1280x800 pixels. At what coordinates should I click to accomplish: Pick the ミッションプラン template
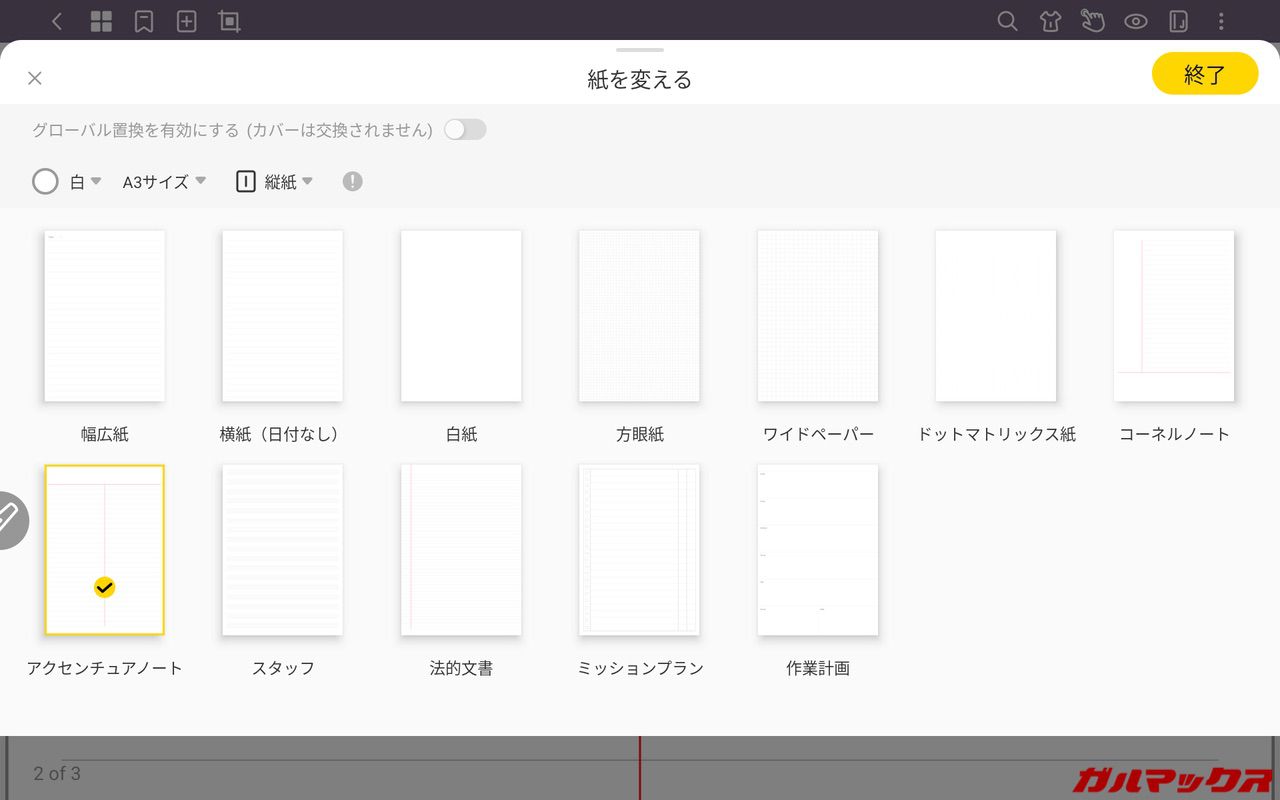[639, 550]
